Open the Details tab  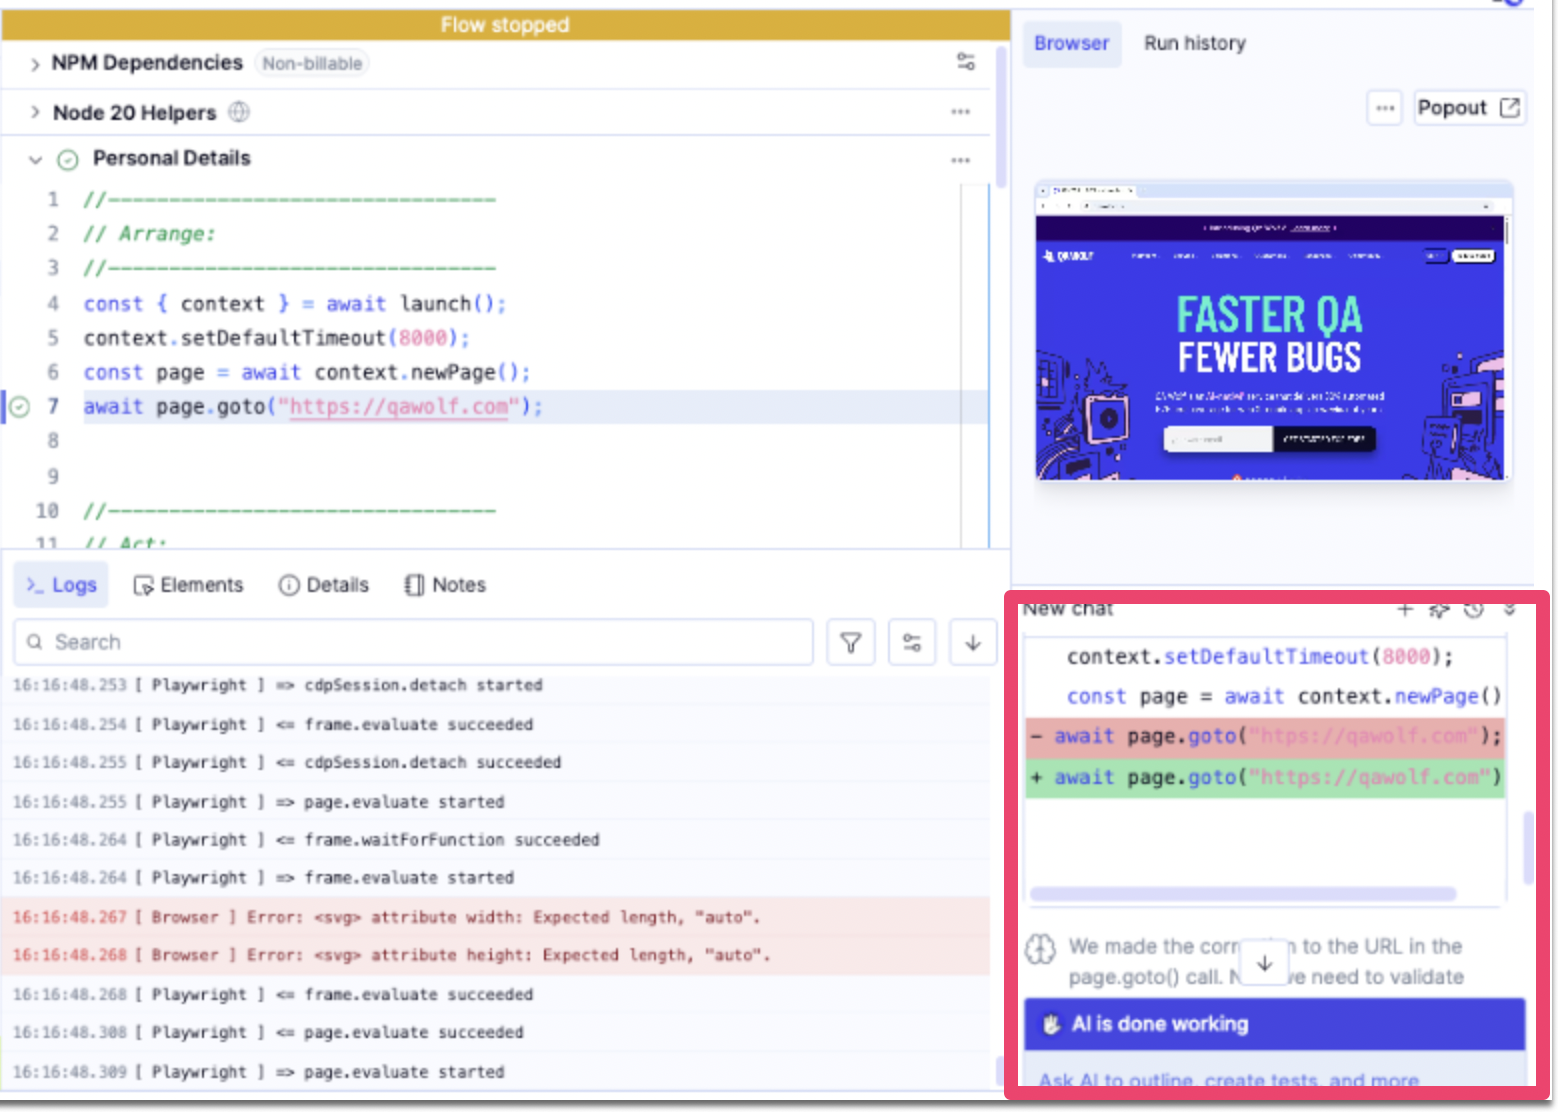click(323, 585)
